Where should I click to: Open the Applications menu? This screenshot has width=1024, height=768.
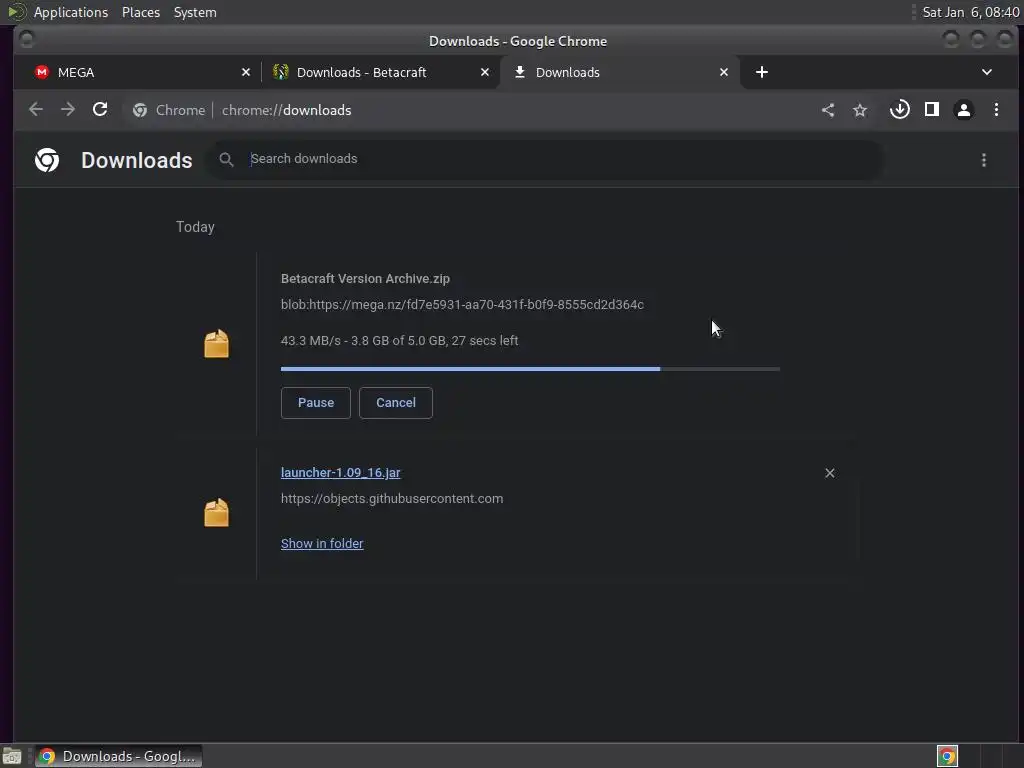71,12
